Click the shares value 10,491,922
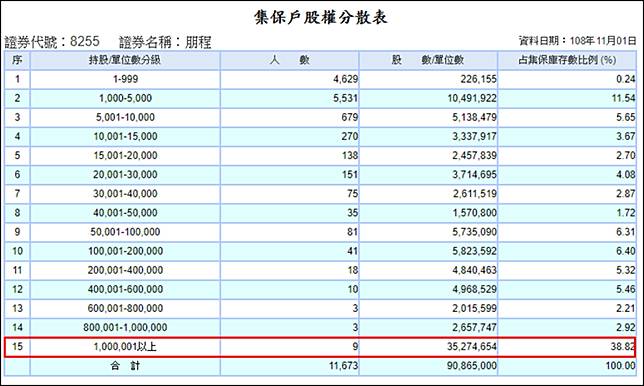 (472, 98)
